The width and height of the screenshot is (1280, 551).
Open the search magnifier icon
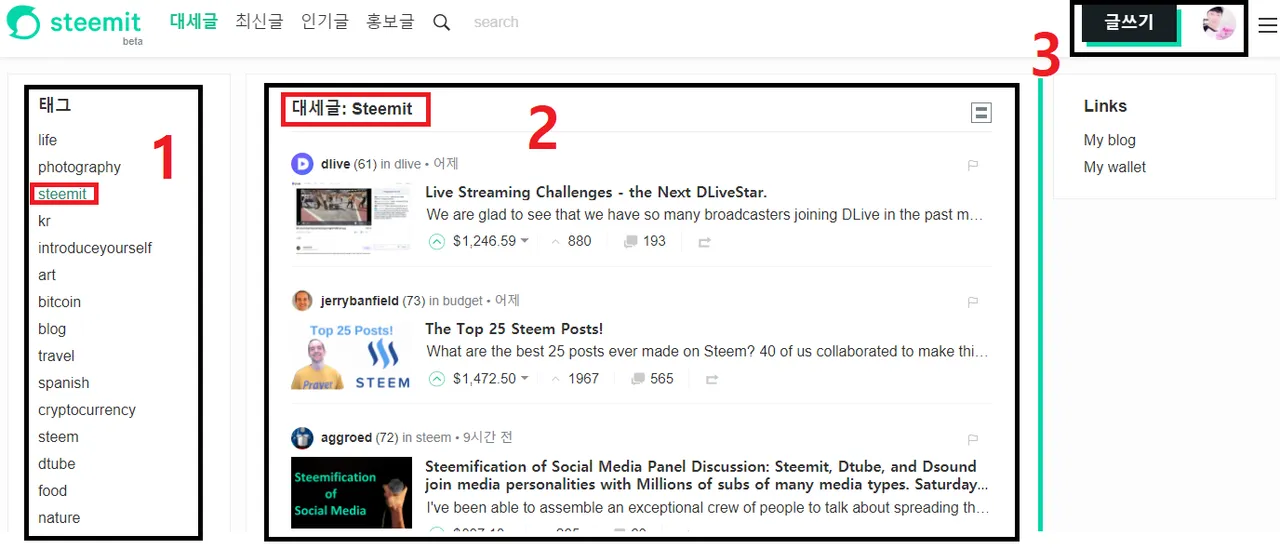pyautogui.click(x=441, y=22)
